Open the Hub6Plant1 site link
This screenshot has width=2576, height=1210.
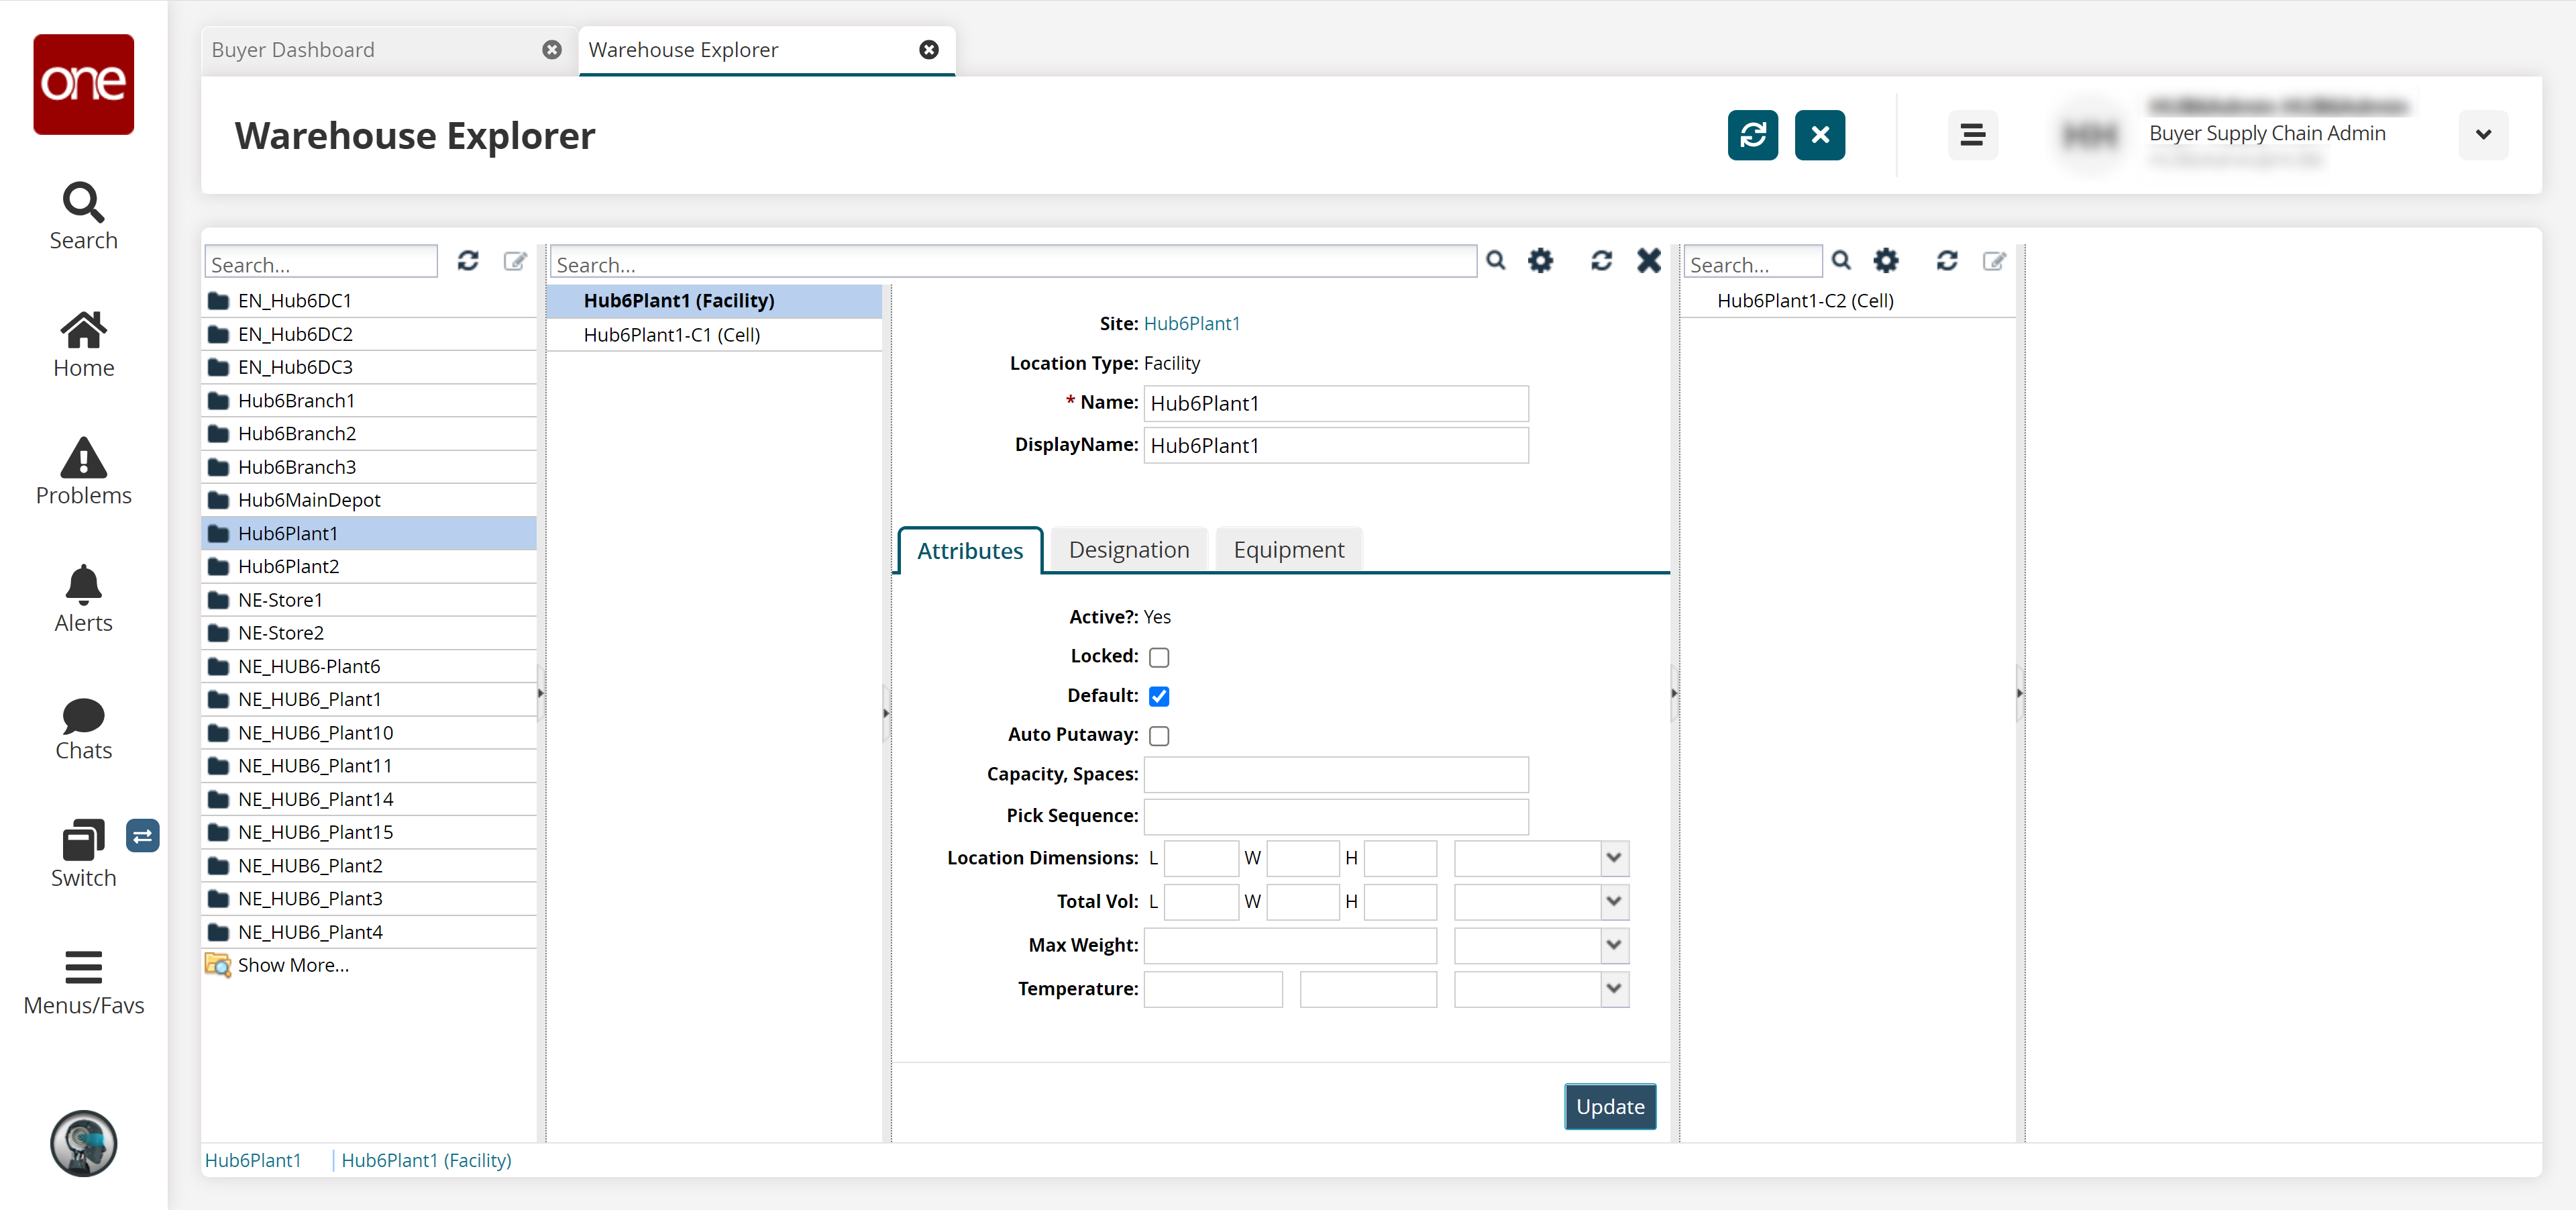coord(1191,323)
